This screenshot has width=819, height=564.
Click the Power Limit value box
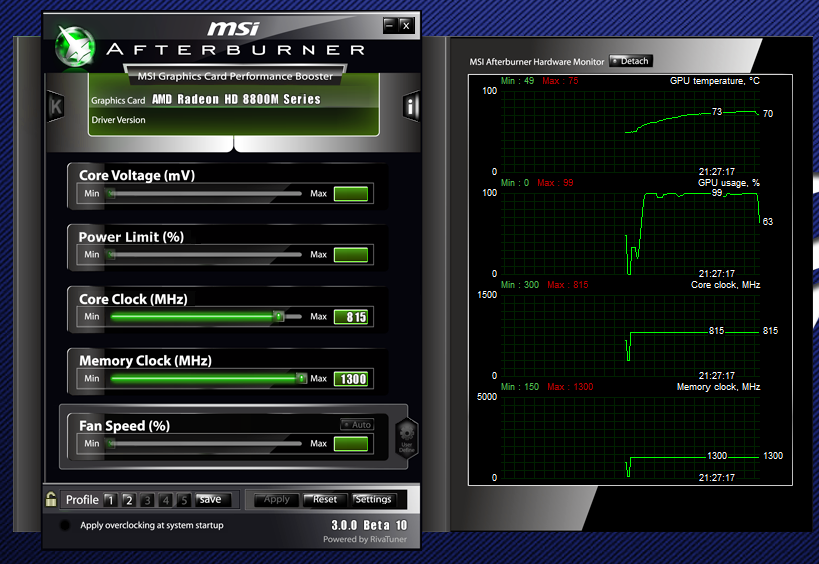pyautogui.click(x=351, y=255)
